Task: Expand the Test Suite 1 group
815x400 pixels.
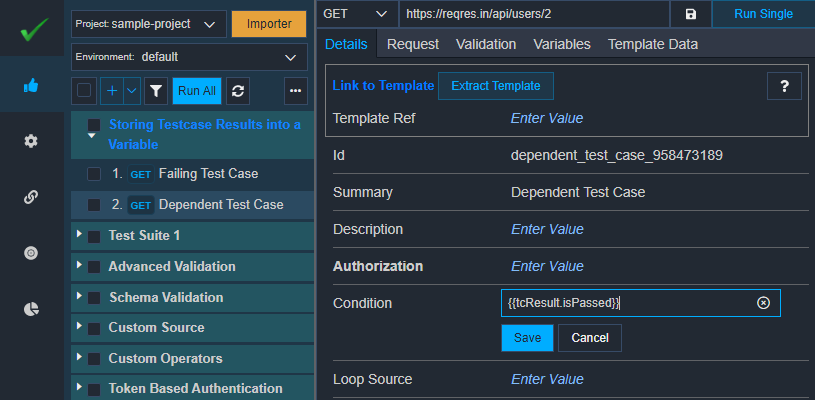Action: coord(79,234)
